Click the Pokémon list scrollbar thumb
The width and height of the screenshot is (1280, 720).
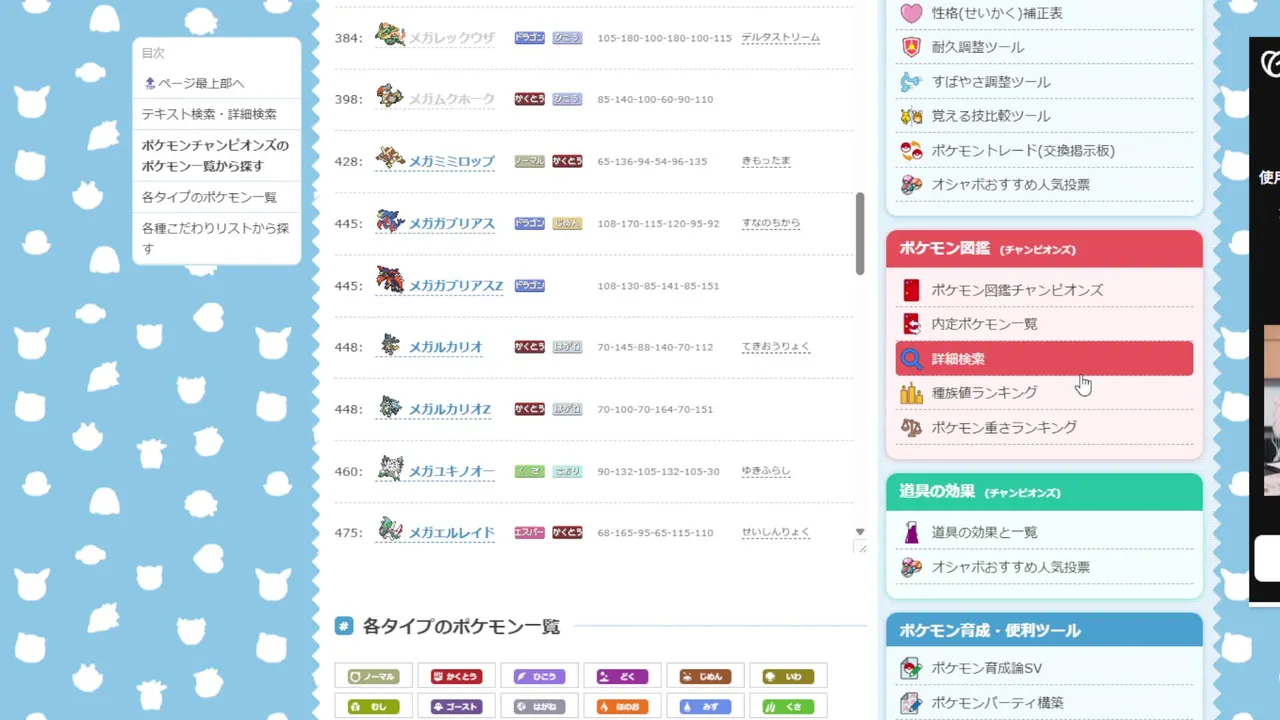click(x=860, y=233)
